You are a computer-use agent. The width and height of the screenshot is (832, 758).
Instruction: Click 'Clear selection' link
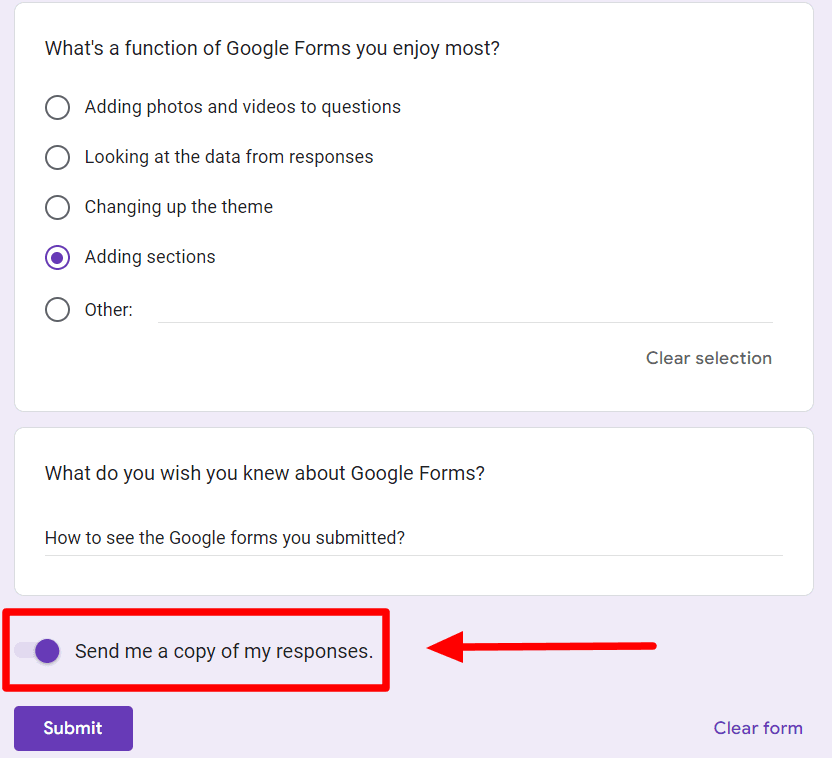coord(708,358)
